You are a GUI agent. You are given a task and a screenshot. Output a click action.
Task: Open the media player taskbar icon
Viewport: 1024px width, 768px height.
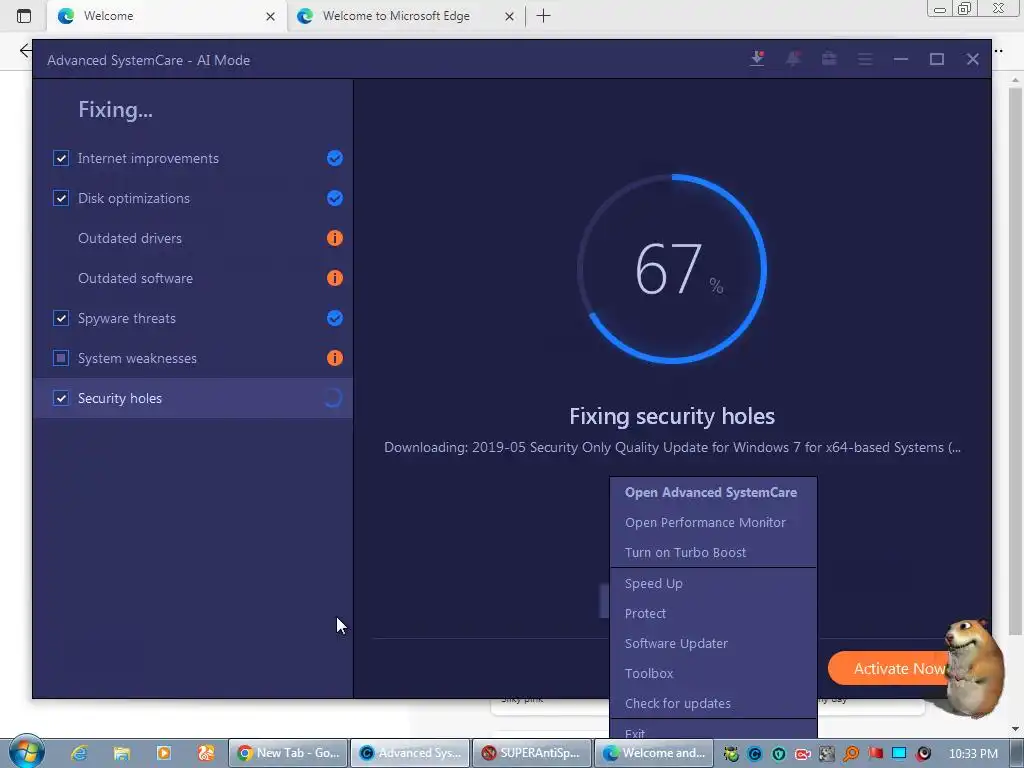163,753
